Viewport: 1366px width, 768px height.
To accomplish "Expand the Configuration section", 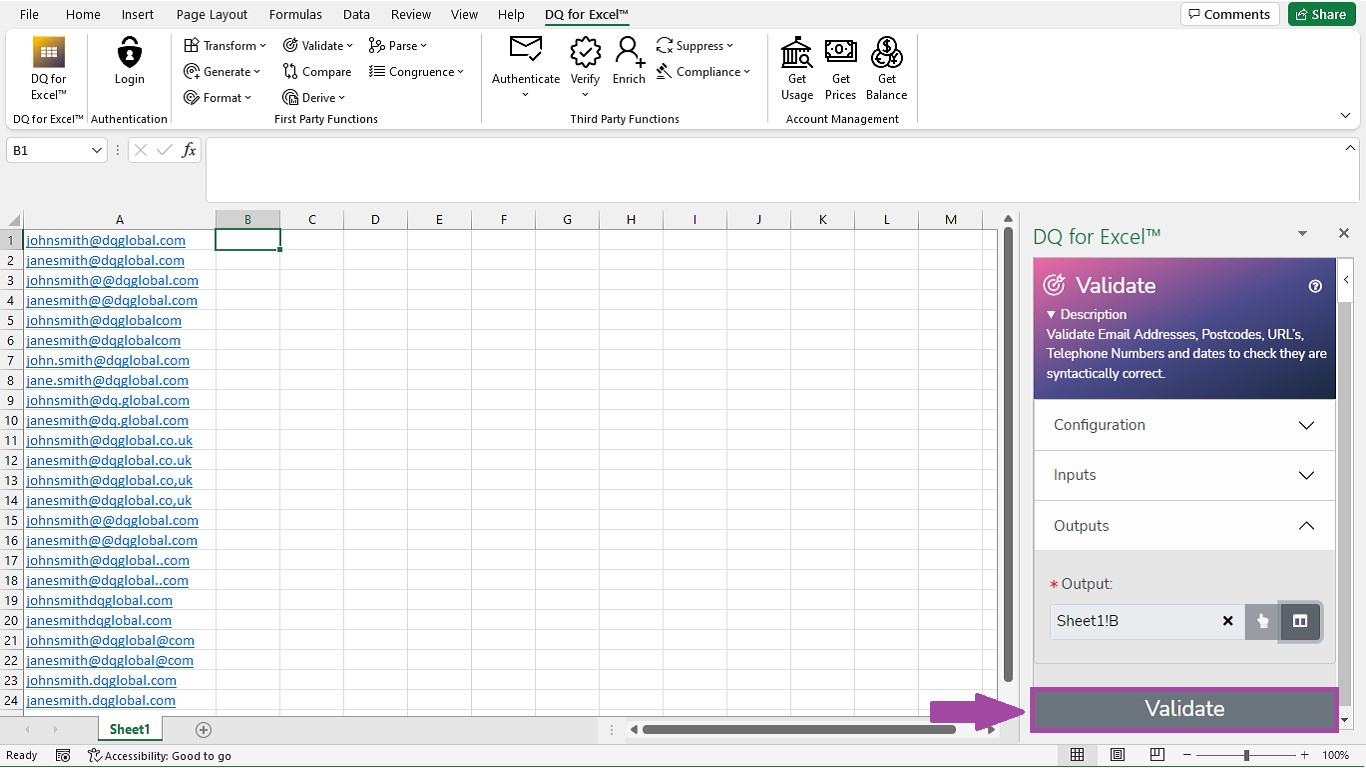I will point(1184,425).
